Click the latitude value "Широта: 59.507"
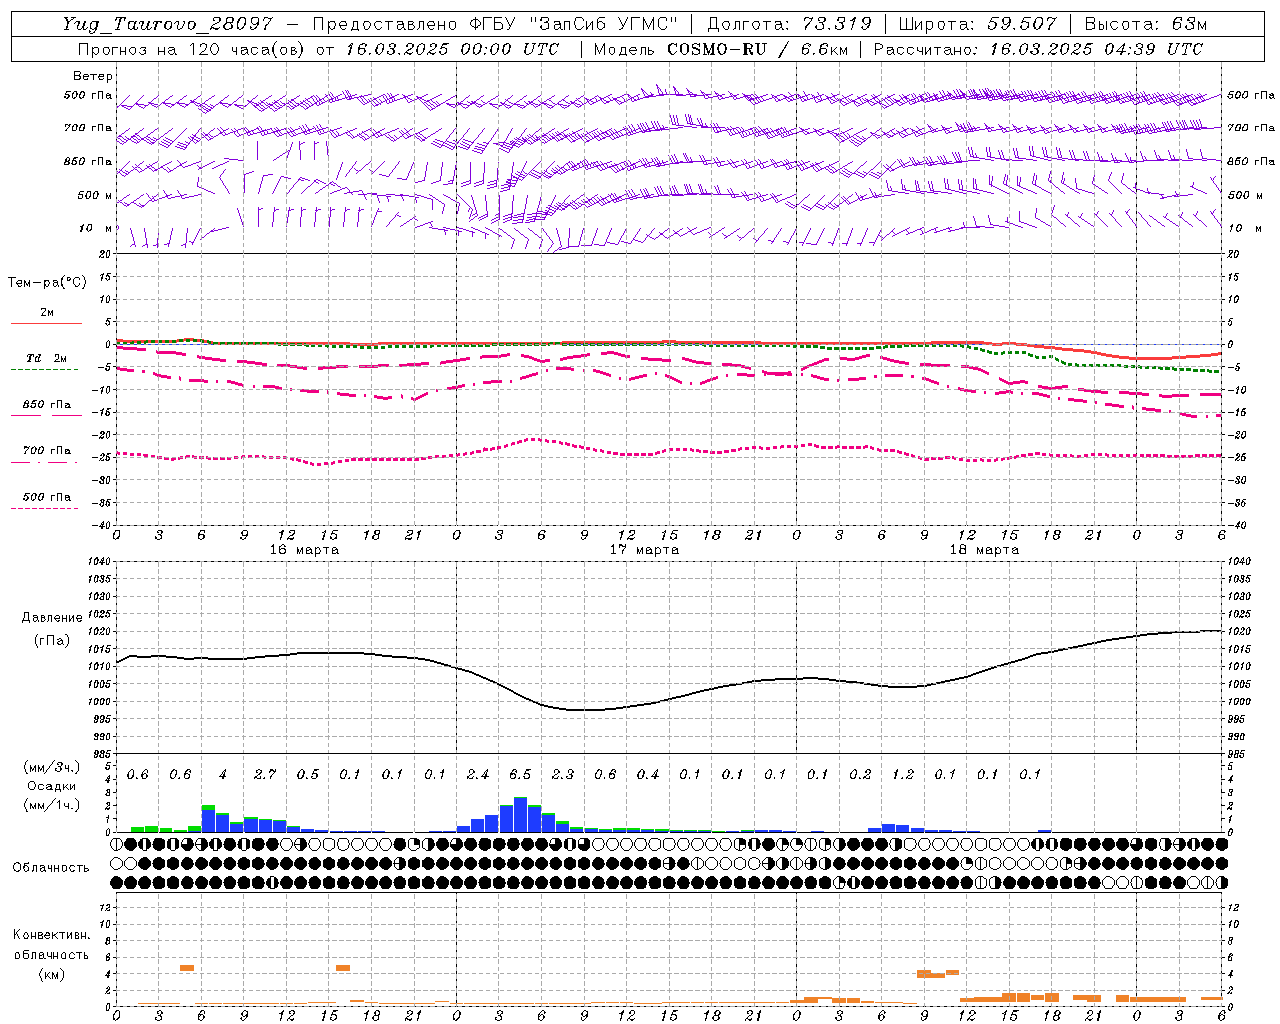The image size is (1280, 1024). 977,24
